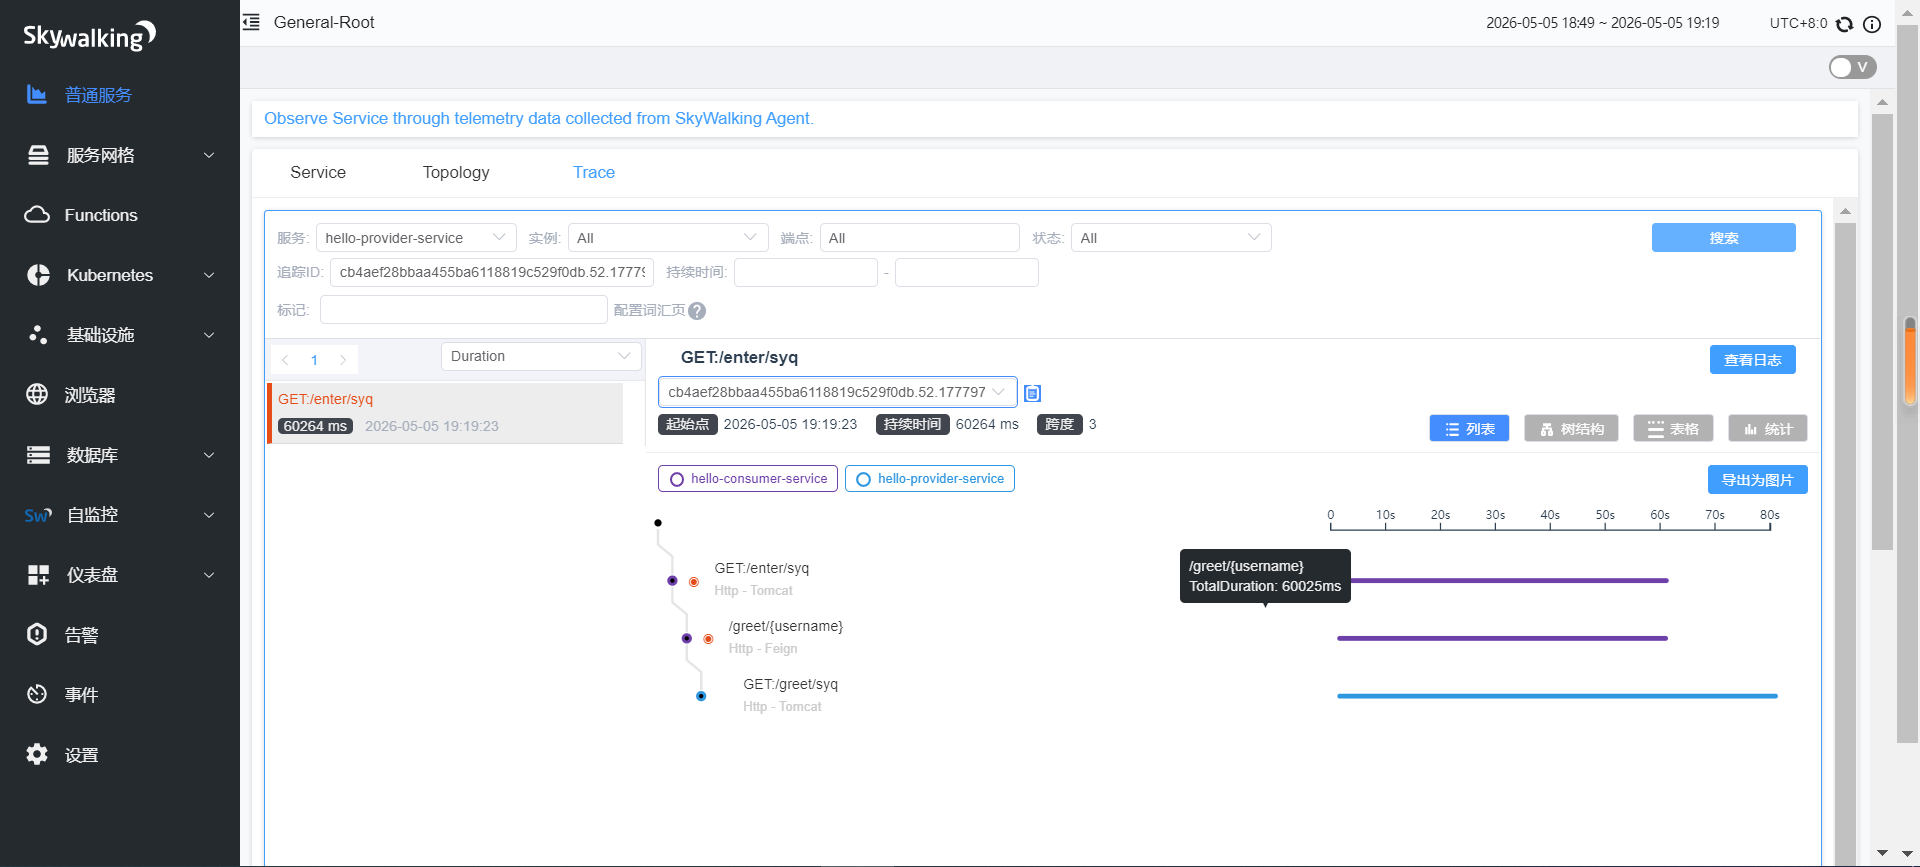Open the 服务 hello-provider-service dropdown
The width and height of the screenshot is (1920, 867).
coord(416,238)
